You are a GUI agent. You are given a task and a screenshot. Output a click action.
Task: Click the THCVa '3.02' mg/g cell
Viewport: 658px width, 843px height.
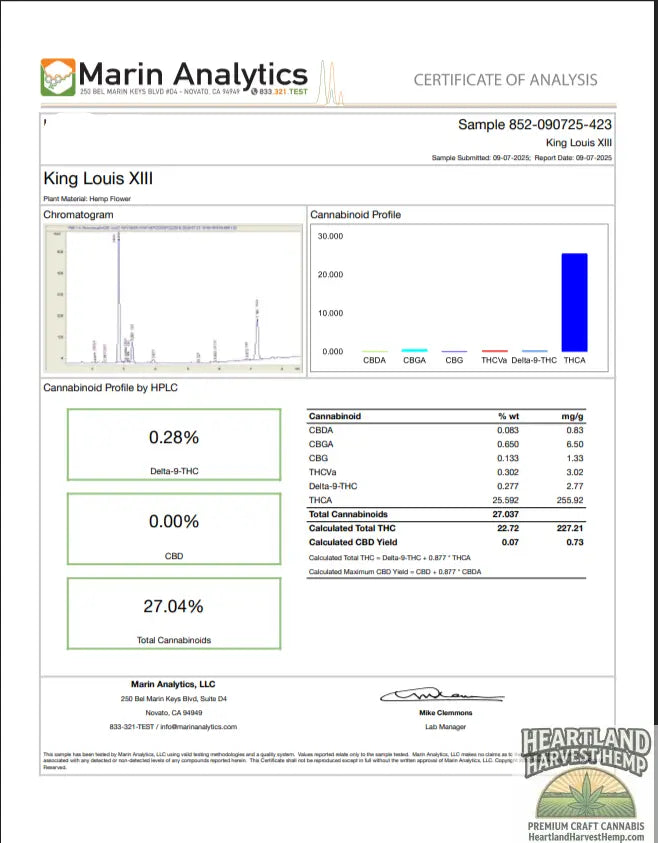(575, 472)
